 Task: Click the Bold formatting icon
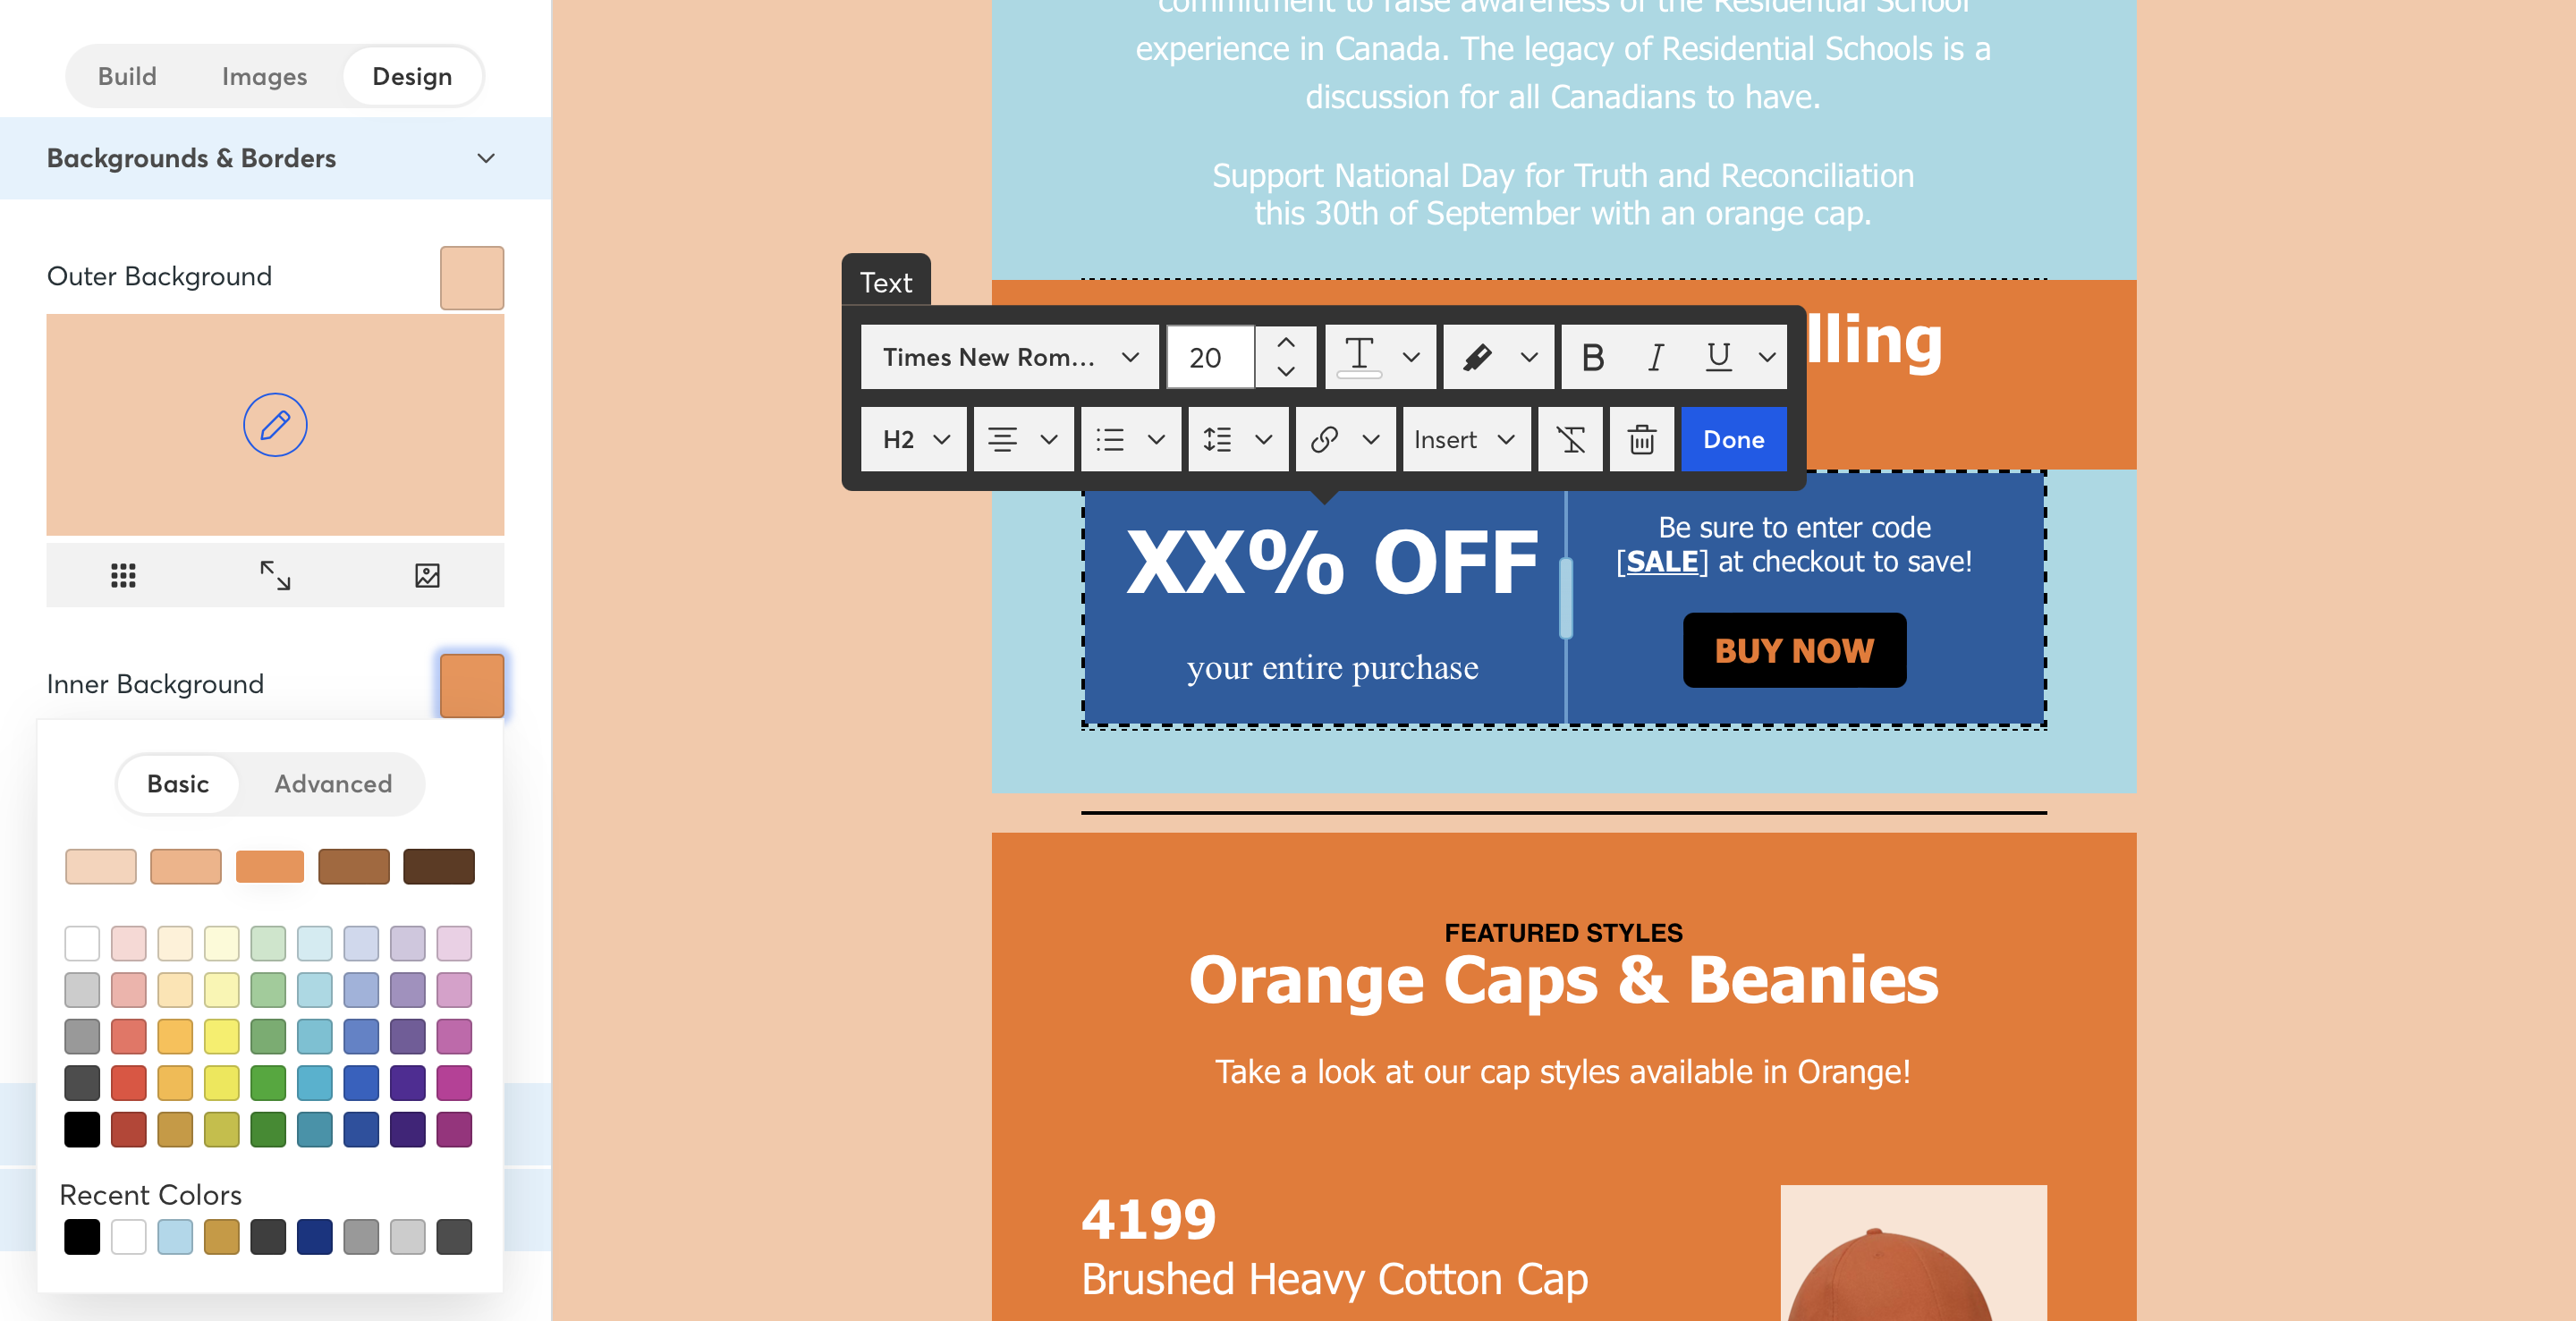click(1592, 356)
